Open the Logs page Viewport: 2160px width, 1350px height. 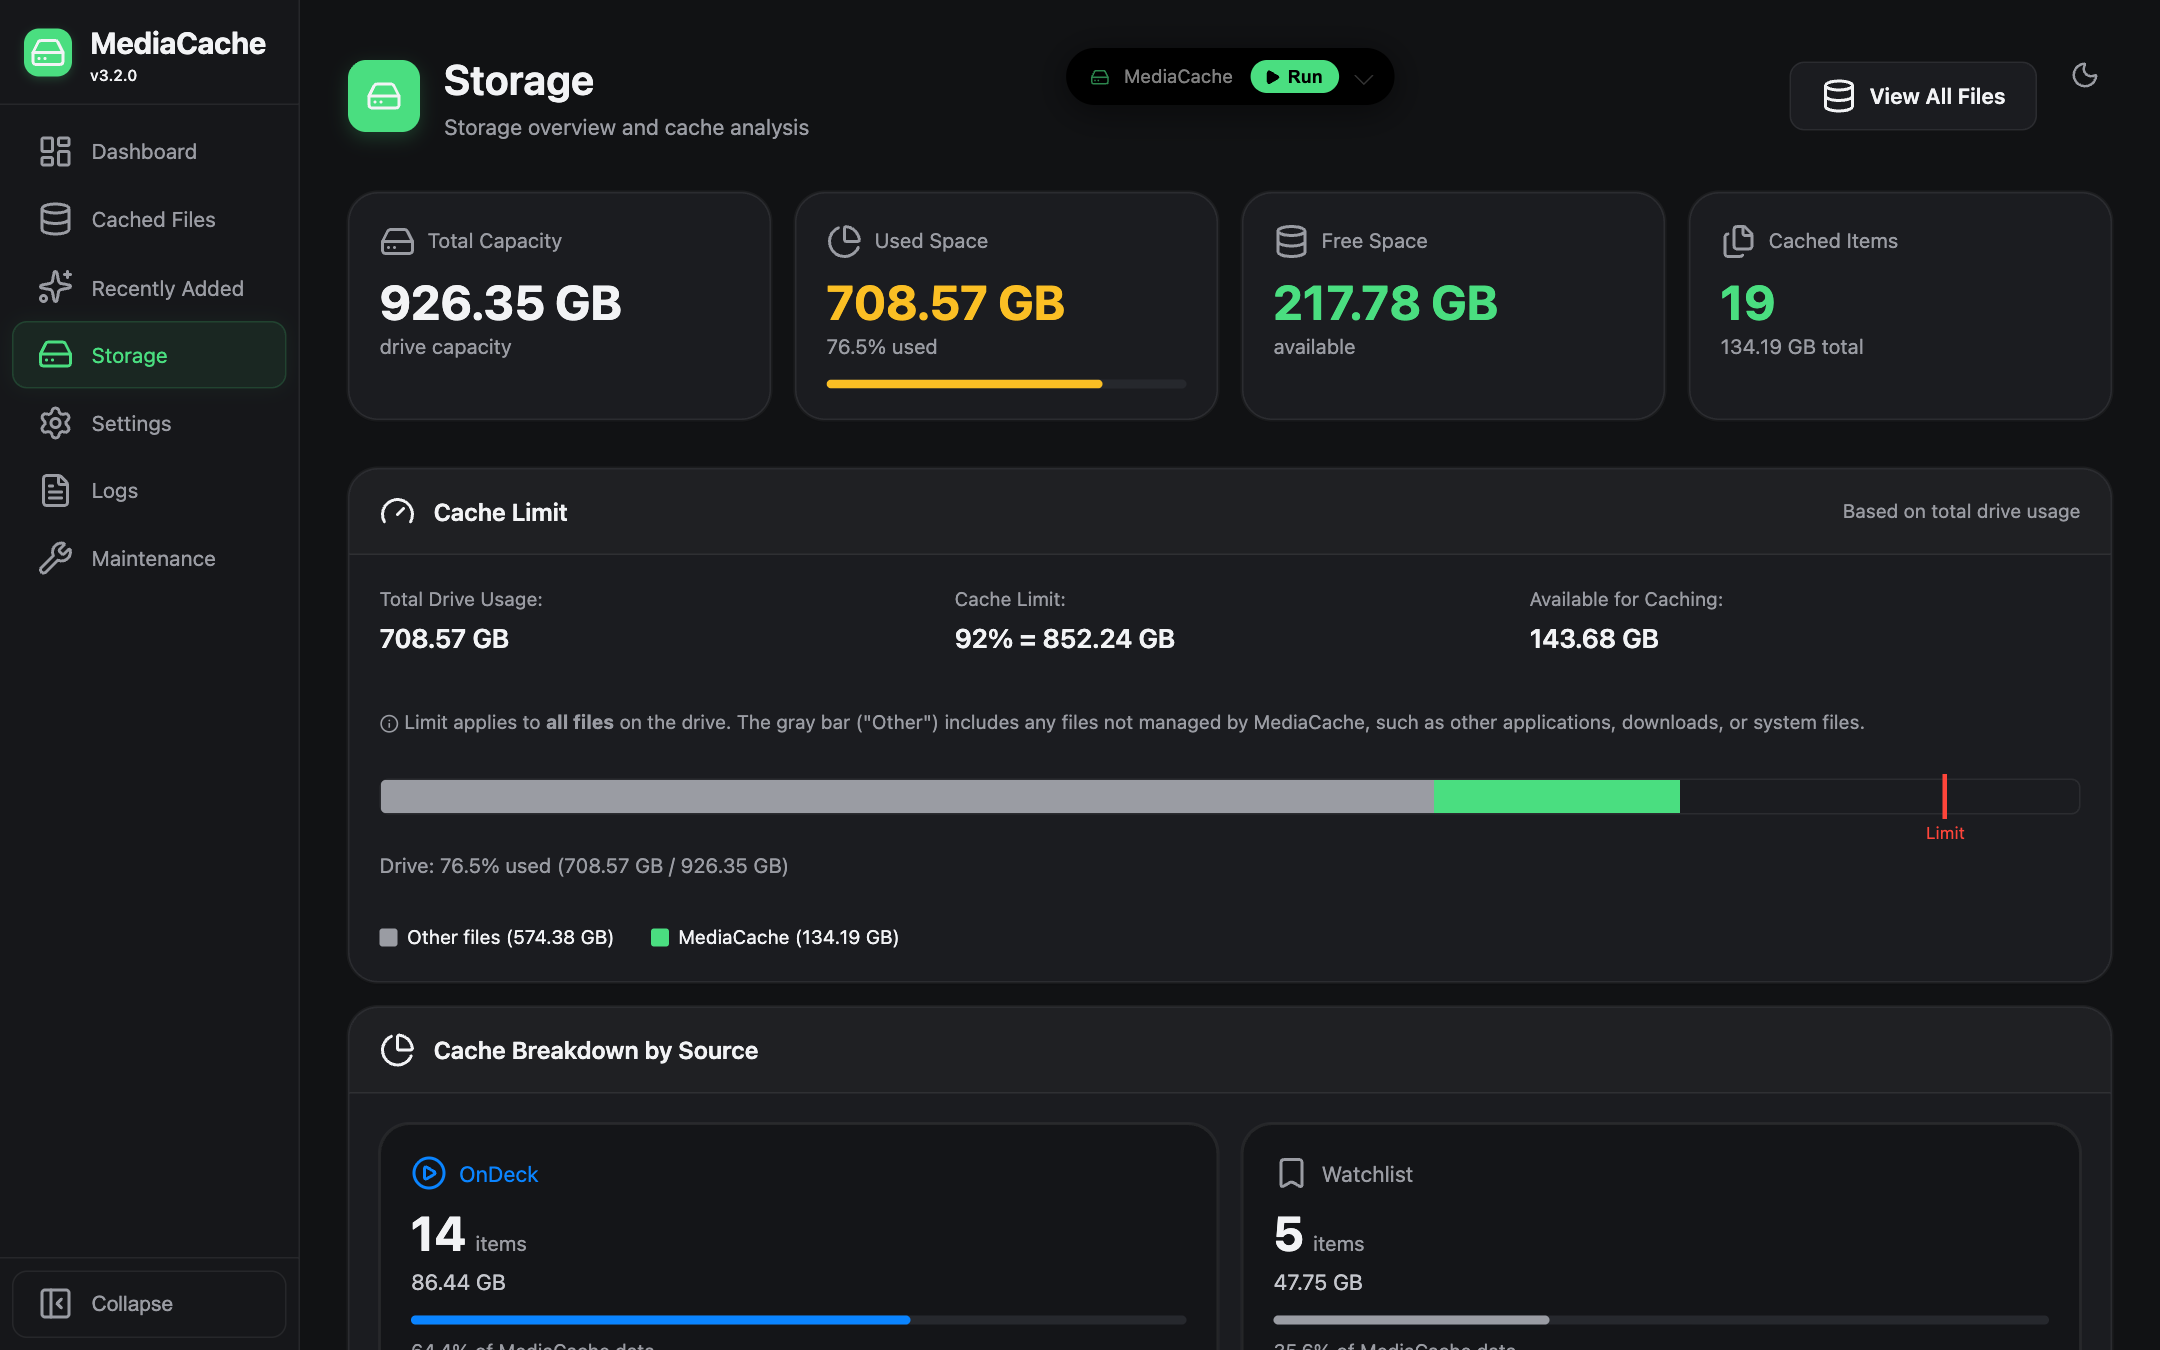(149, 490)
